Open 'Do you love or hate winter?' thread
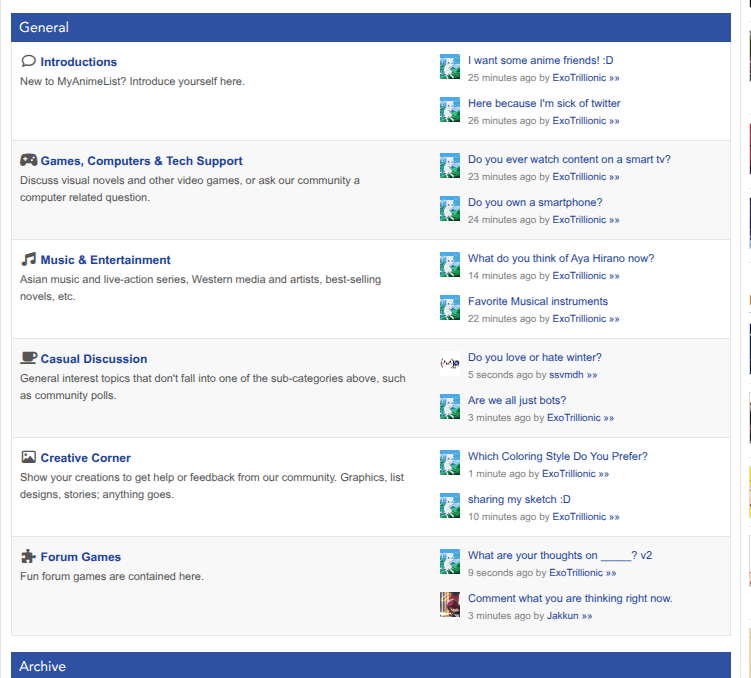The image size is (751, 678). (x=534, y=357)
